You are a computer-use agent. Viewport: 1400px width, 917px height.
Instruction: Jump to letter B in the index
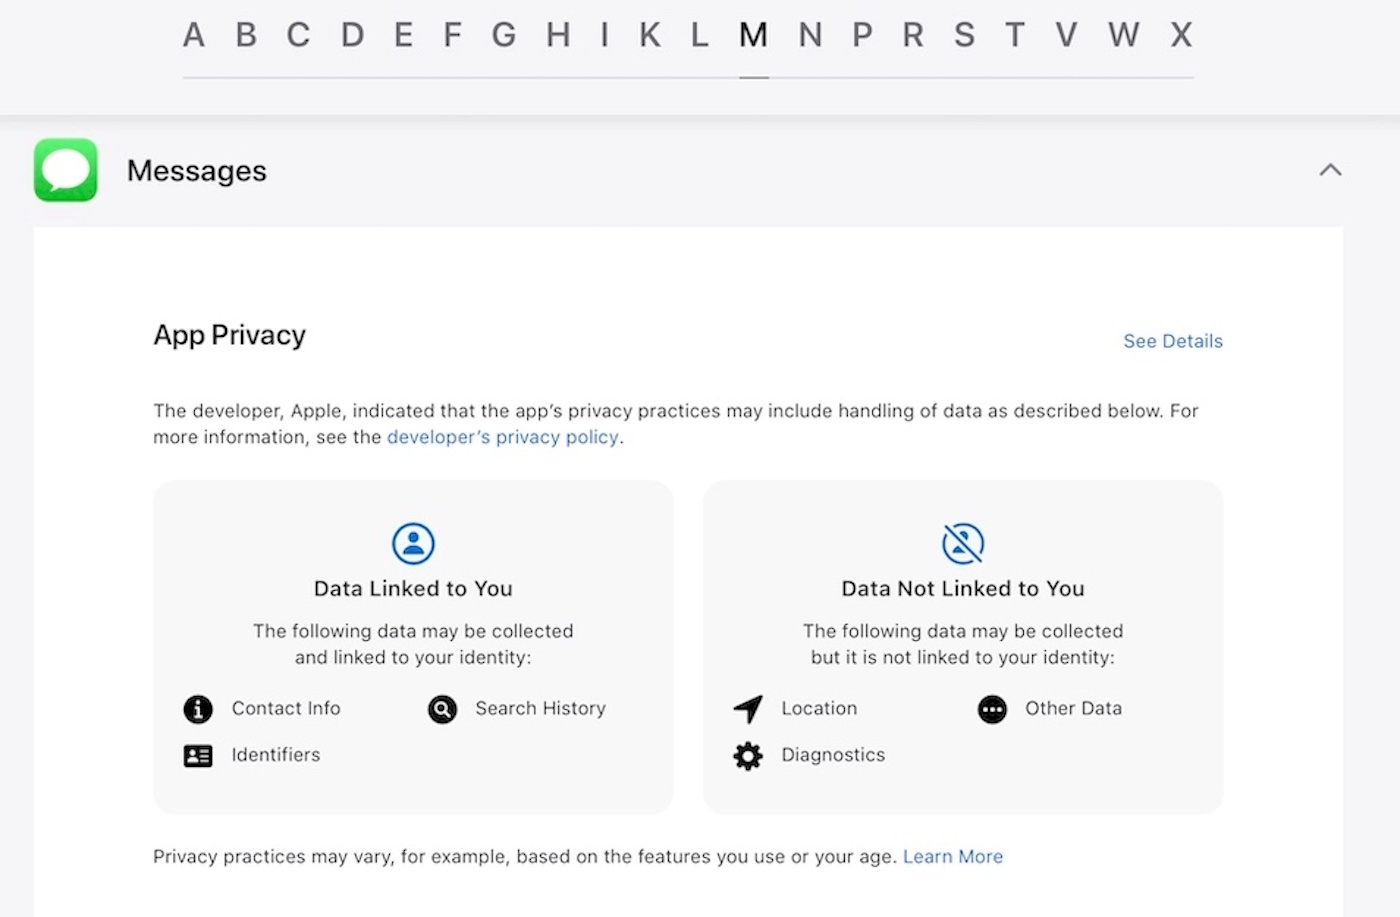coord(246,35)
